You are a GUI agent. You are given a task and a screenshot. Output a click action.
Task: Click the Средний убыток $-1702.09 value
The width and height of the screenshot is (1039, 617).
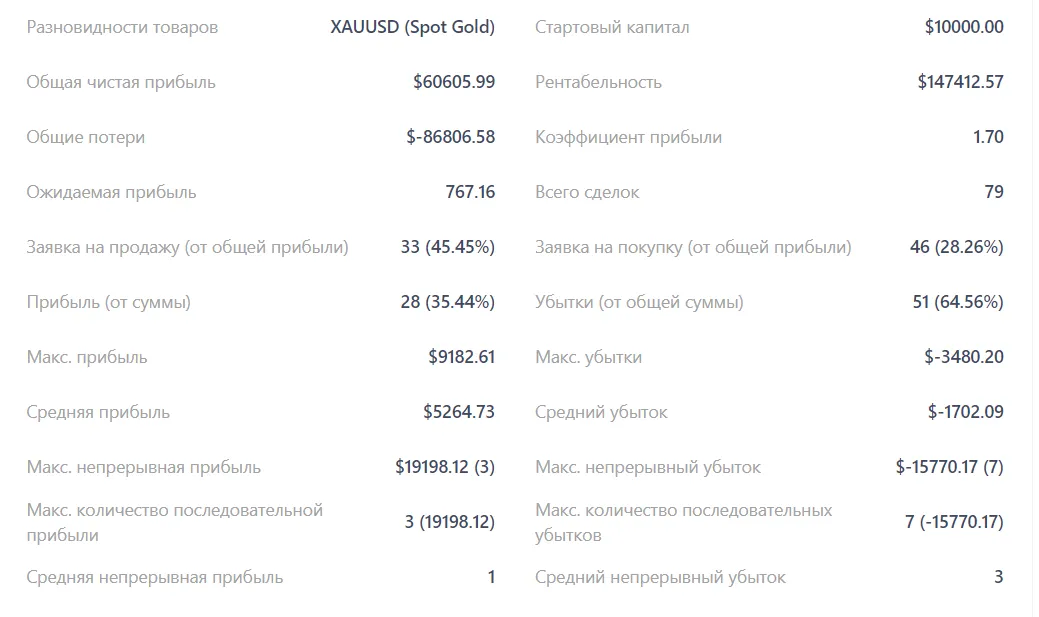pyautogui.click(x=965, y=412)
